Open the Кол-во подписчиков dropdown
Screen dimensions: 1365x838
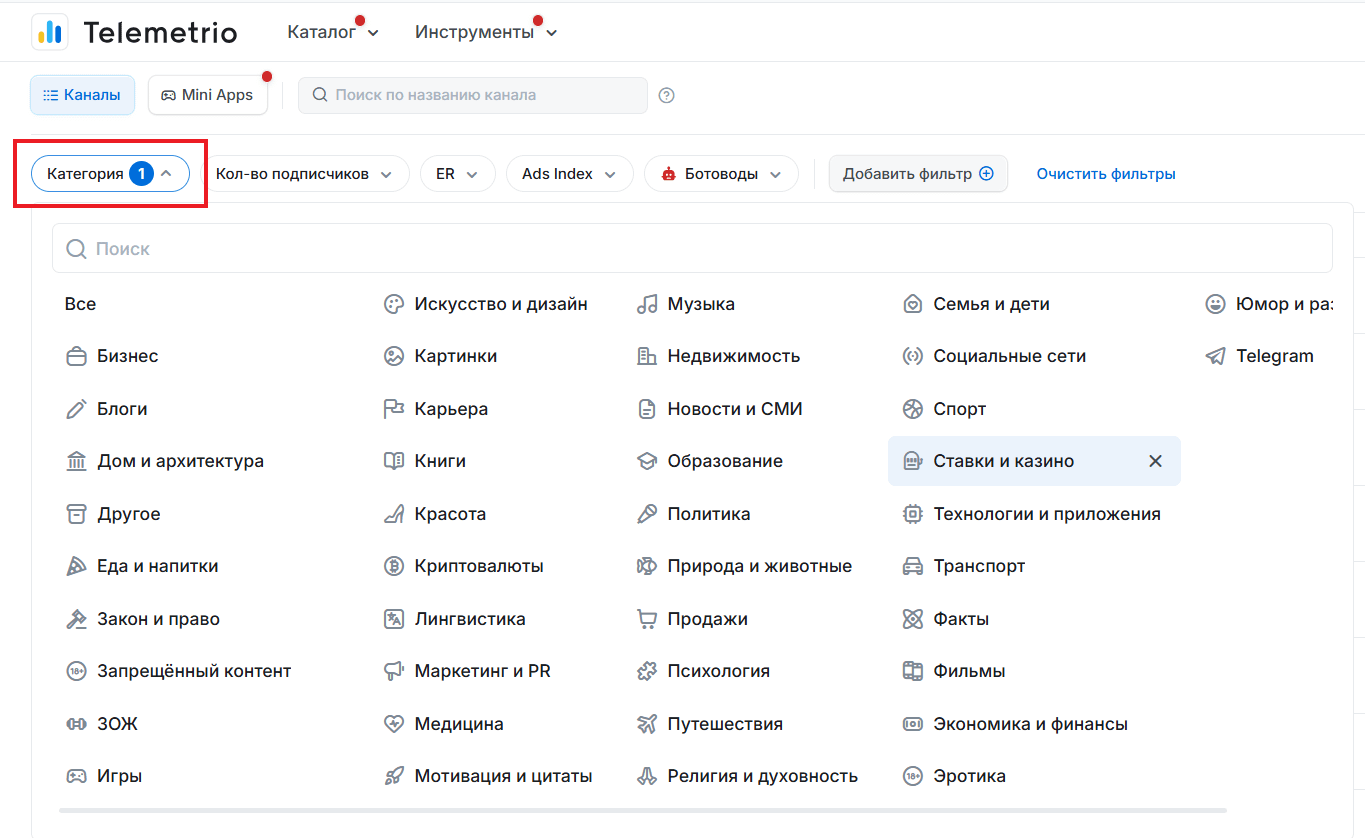click(x=304, y=174)
